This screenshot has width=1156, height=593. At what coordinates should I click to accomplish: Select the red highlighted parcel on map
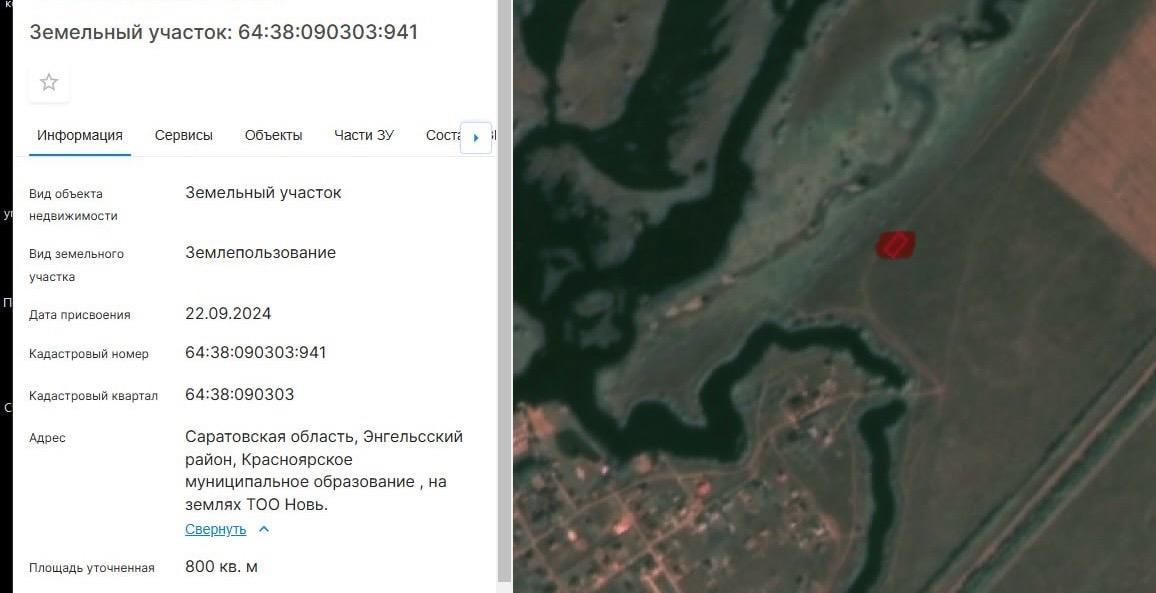[896, 245]
